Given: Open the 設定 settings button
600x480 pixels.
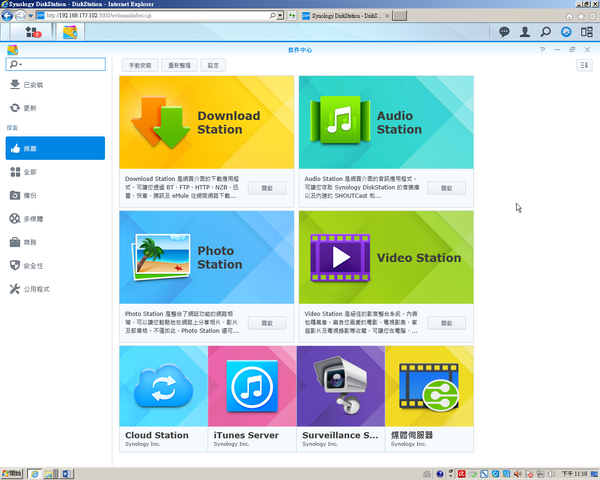Looking at the screenshot, I should 212,65.
